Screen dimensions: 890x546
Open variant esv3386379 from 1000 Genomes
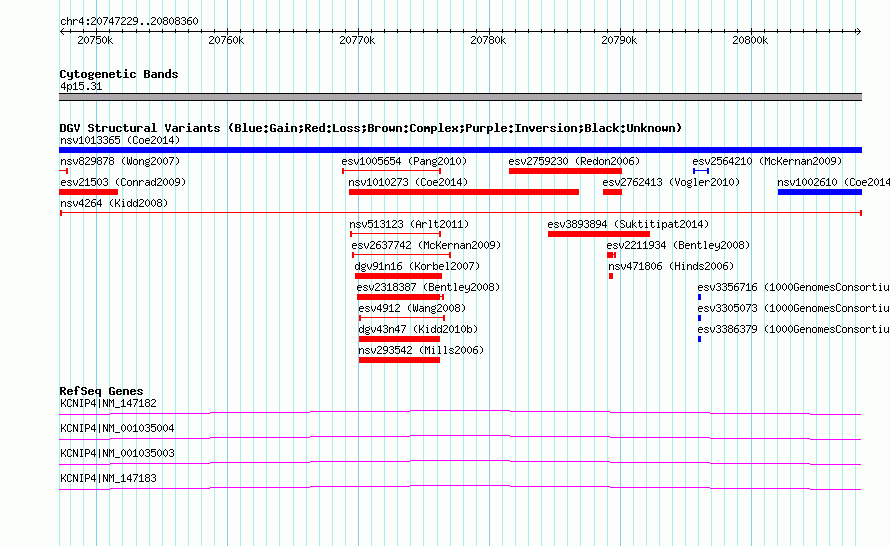(794, 329)
